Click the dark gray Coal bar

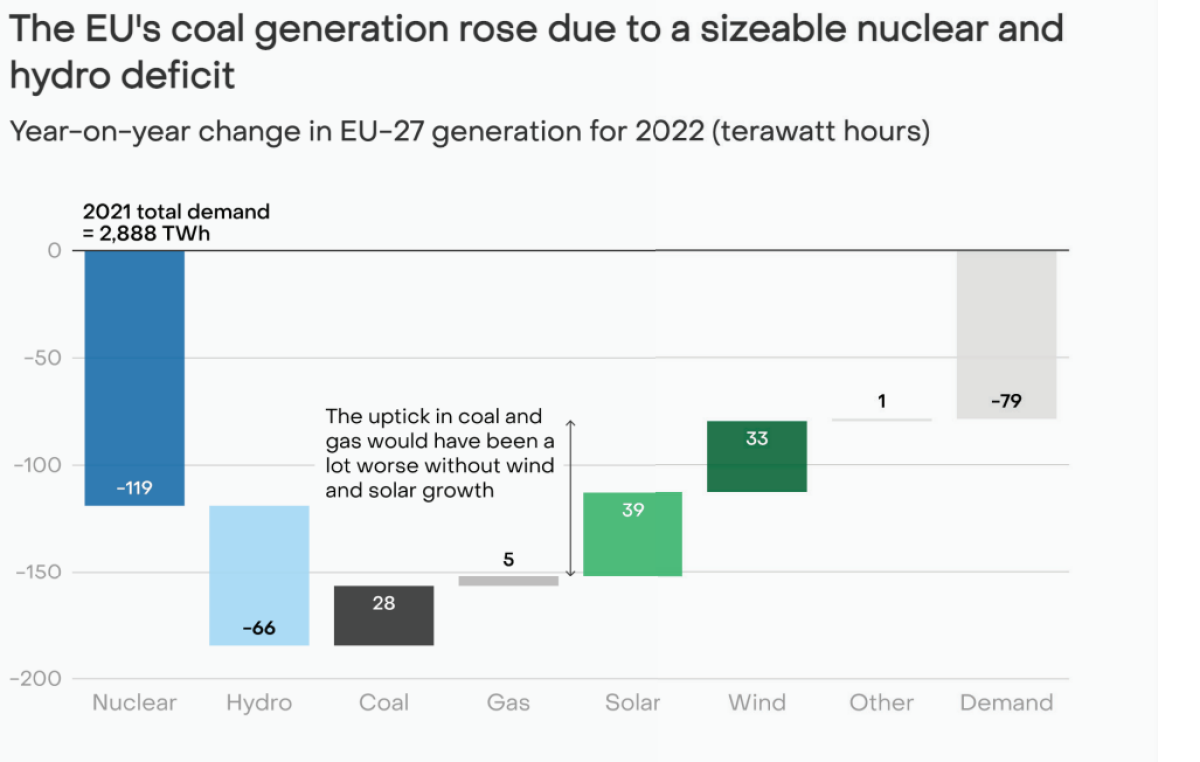click(384, 615)
